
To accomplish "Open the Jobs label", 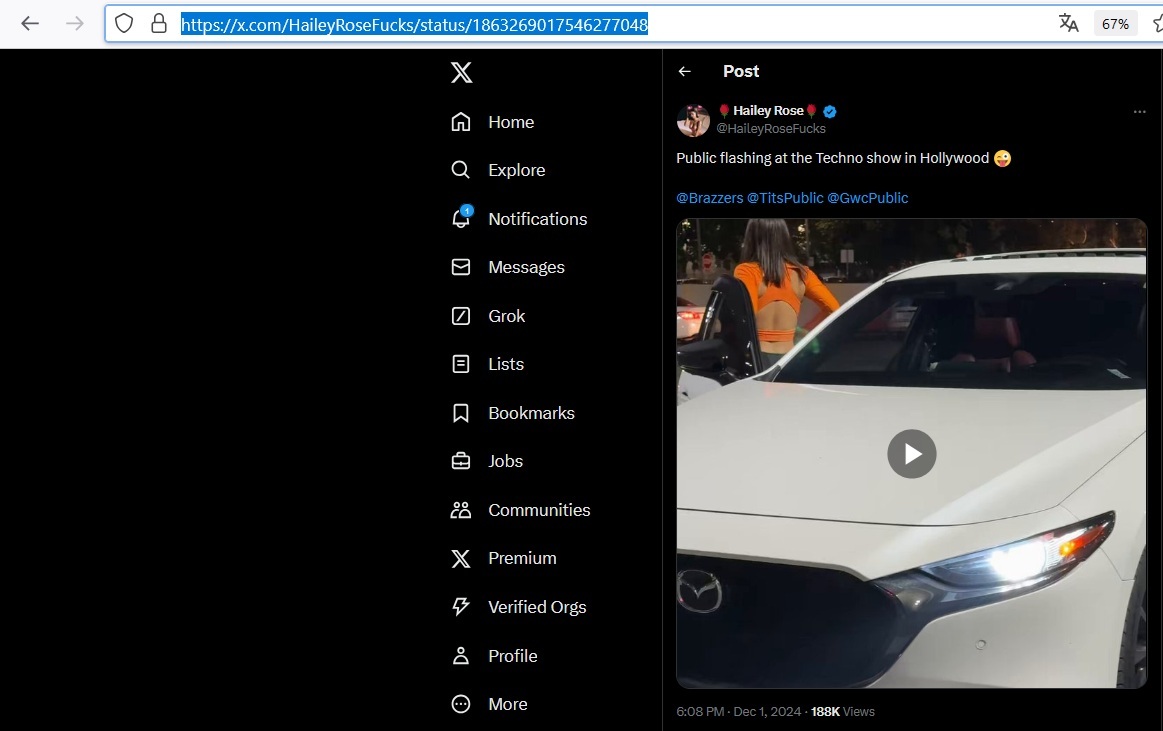I will click(x=505, y=462).
